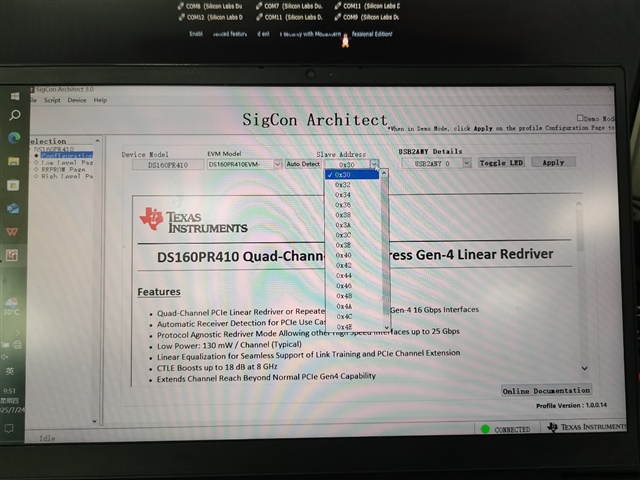Click the address list scroll-down arrow
This screenshot has width=640, height=480.
[386, 327]
